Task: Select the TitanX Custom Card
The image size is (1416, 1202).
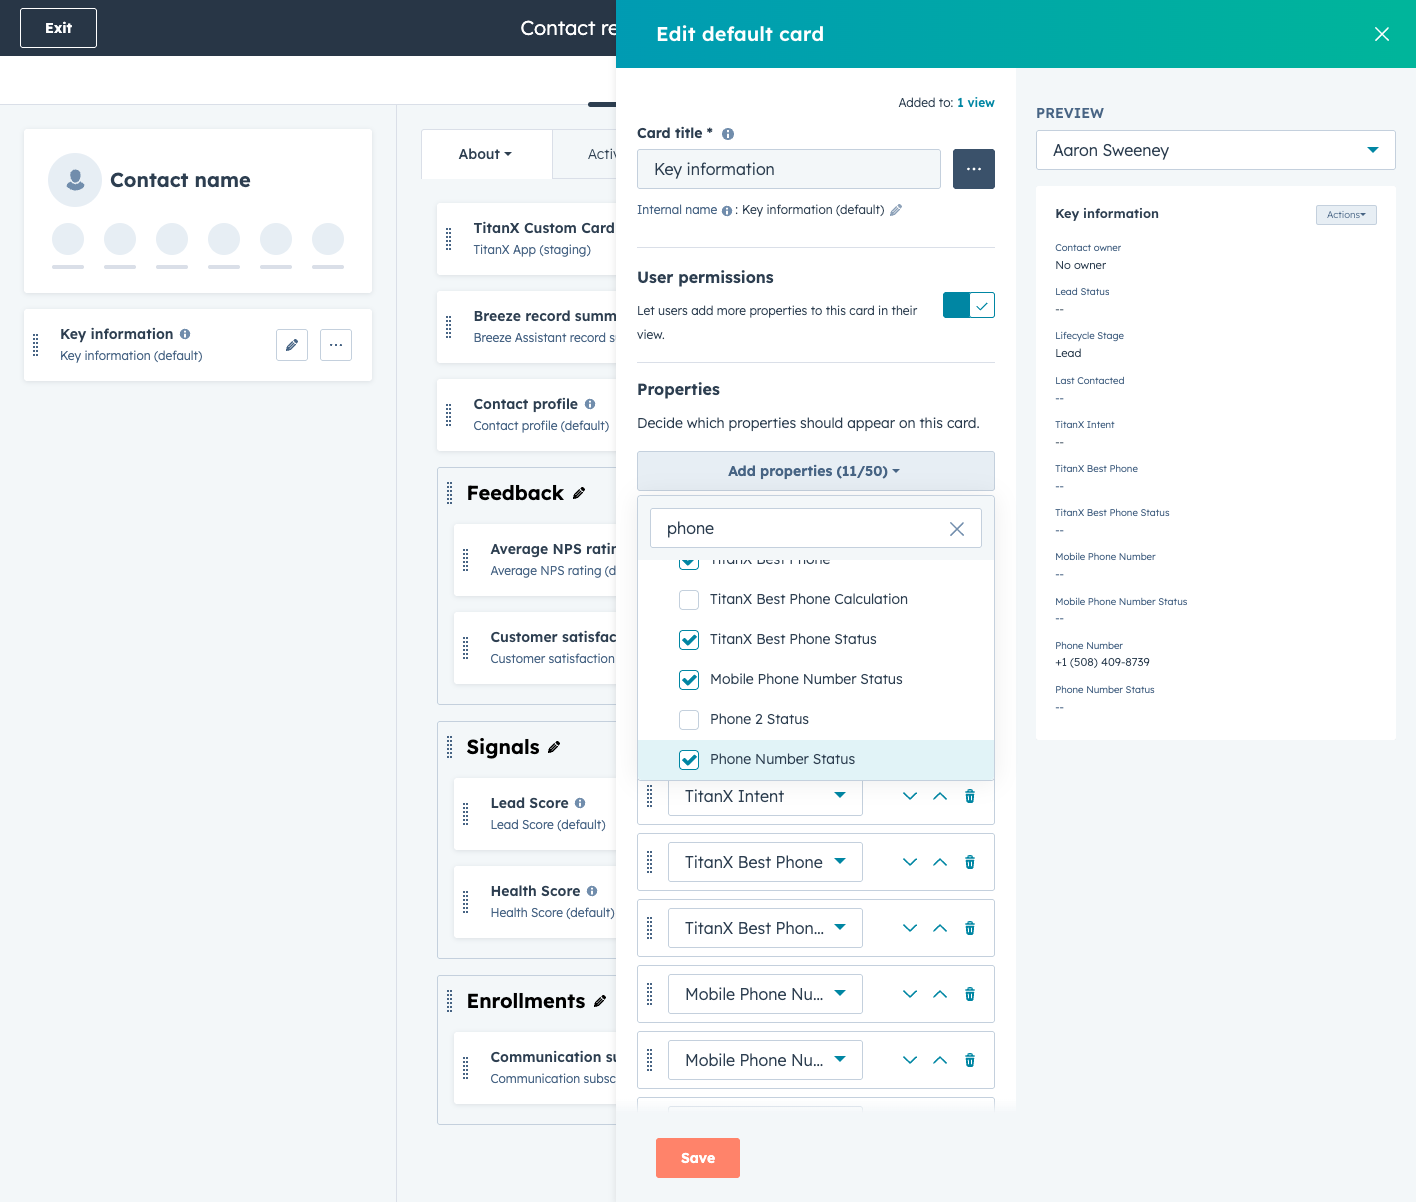Action: (527, 238)
